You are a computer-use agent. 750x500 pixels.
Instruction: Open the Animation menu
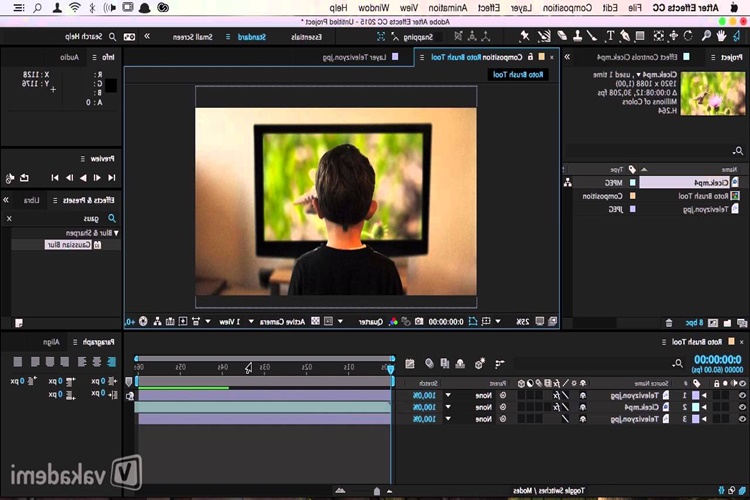tap(448, 8)
